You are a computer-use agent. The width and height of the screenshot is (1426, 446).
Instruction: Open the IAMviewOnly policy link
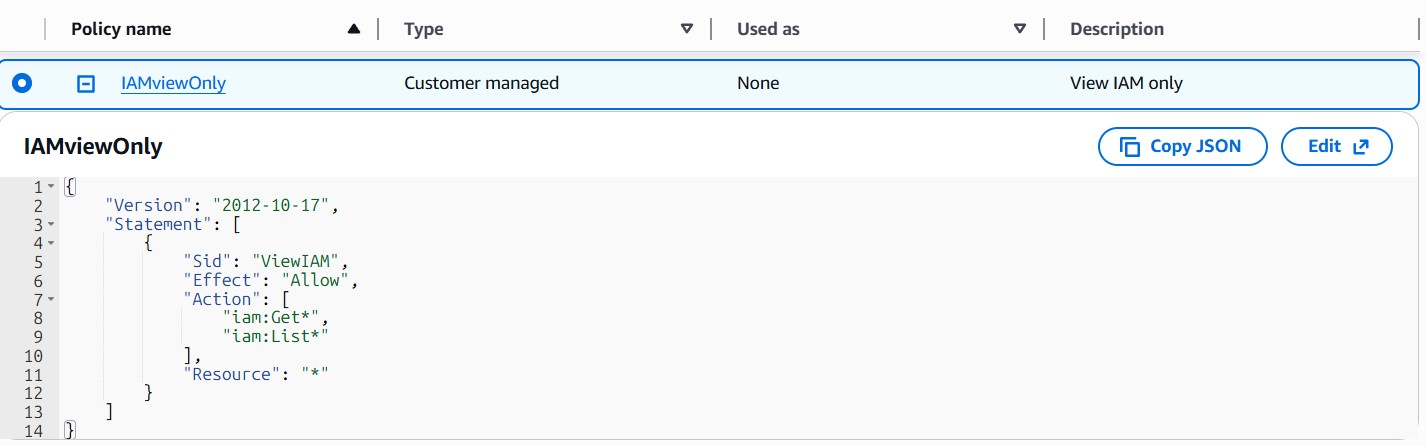(173, 84)
